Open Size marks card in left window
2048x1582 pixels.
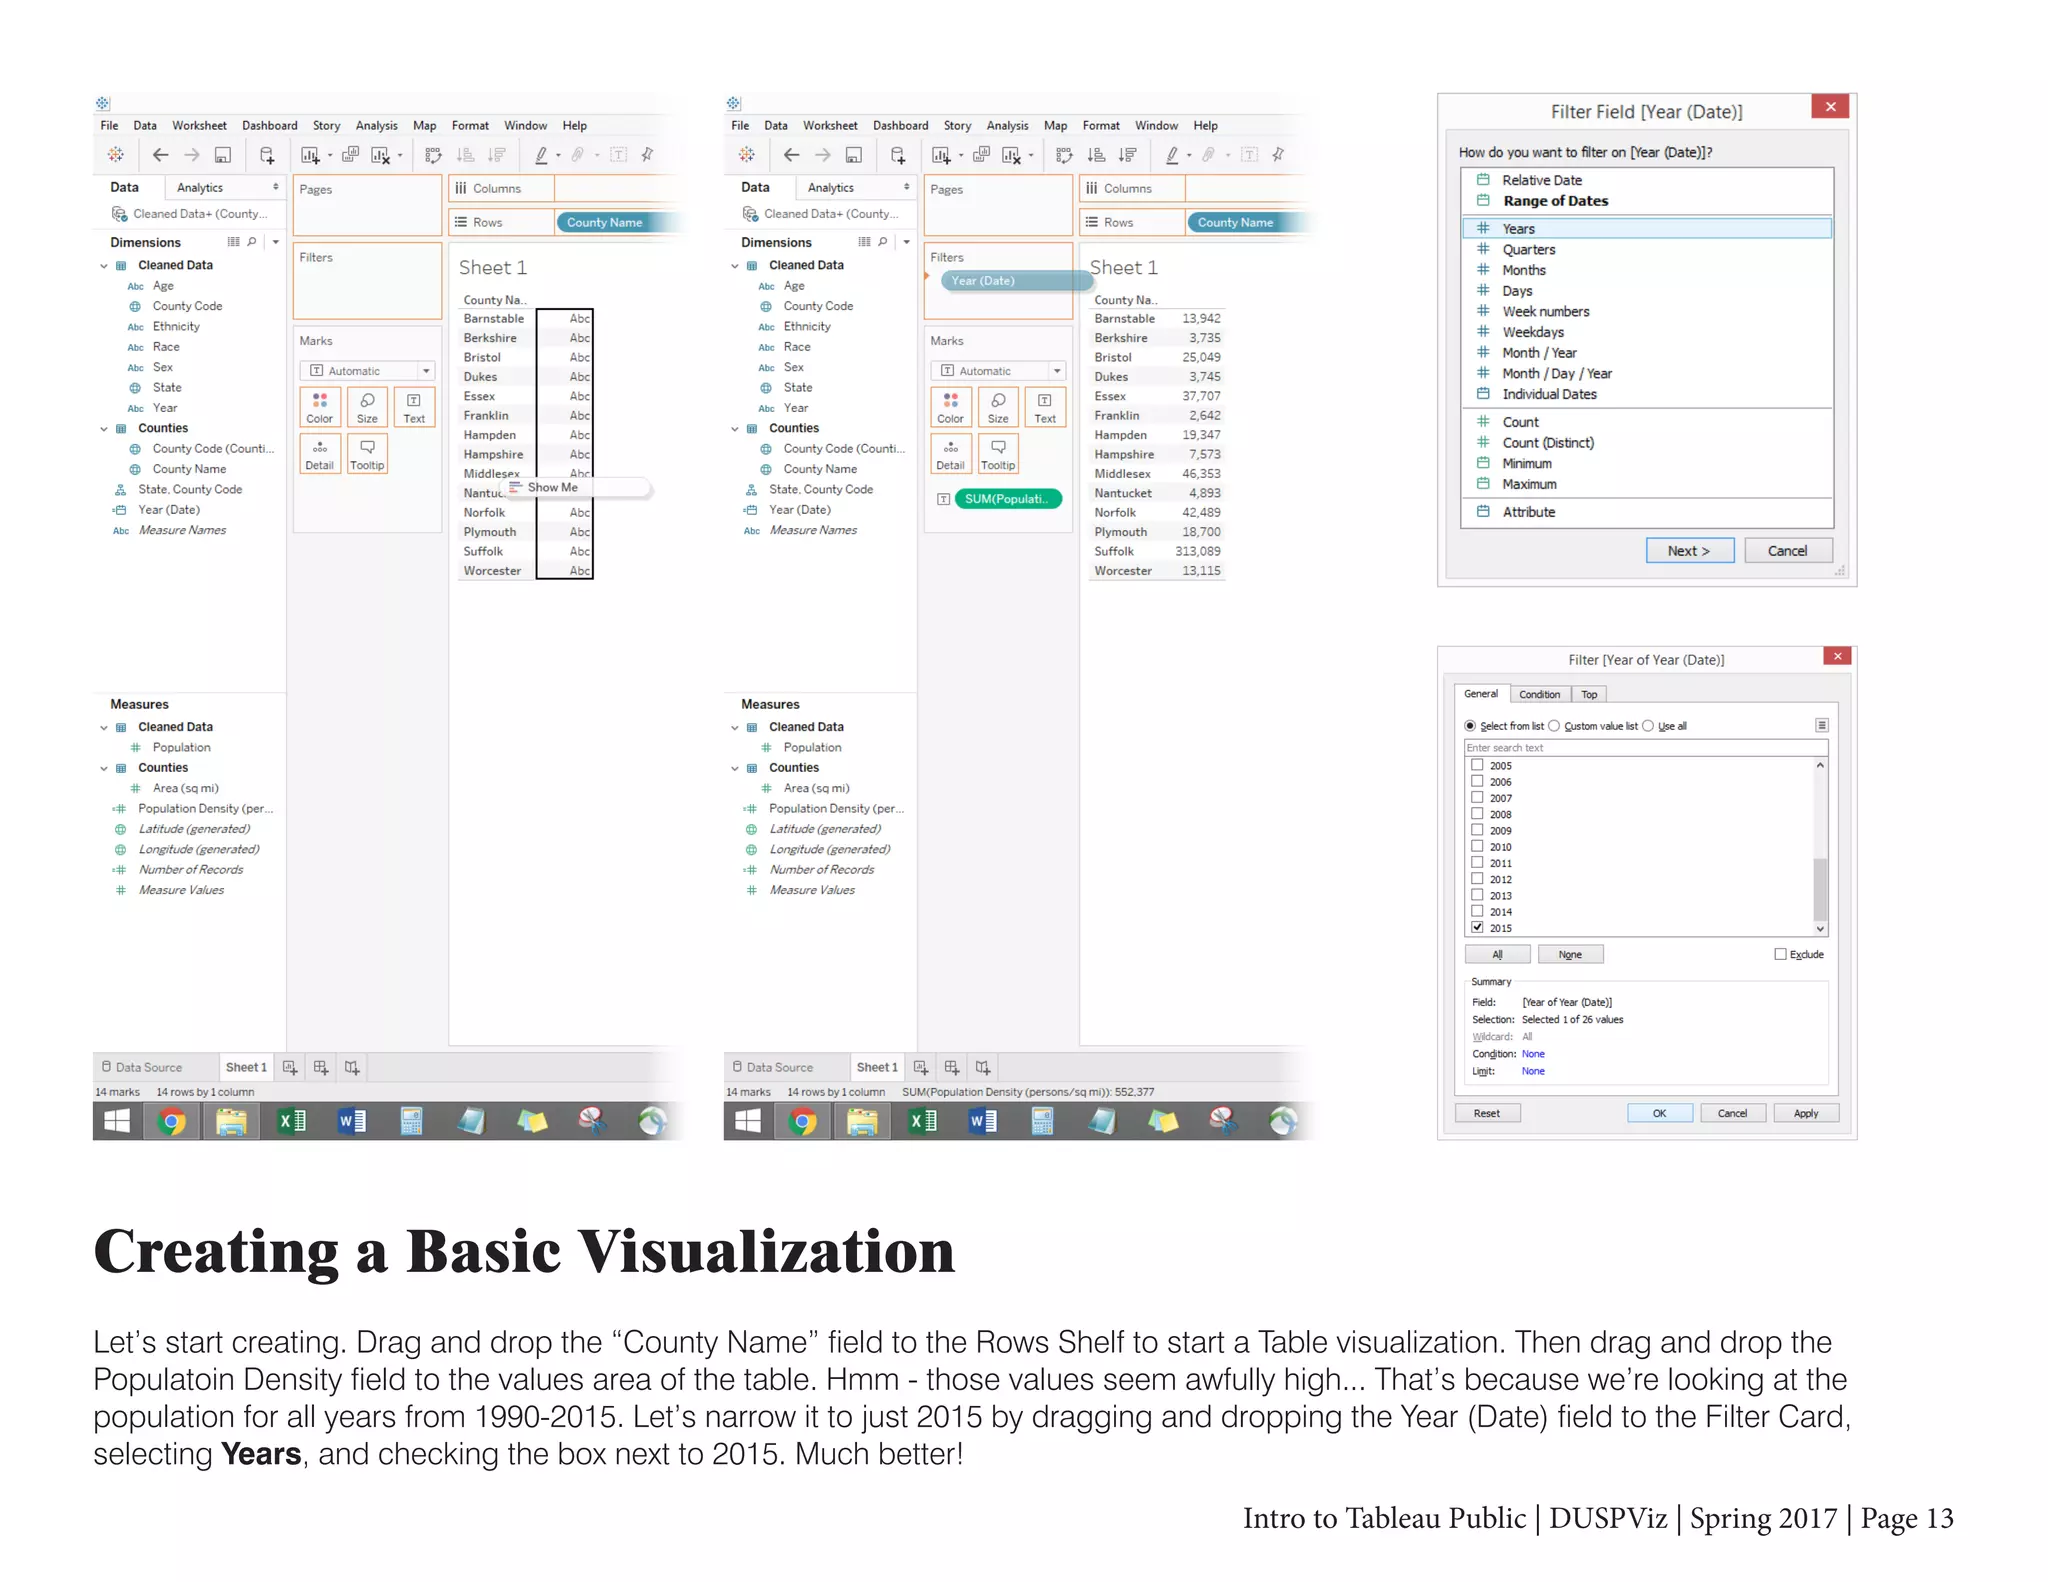click(367, 407)
